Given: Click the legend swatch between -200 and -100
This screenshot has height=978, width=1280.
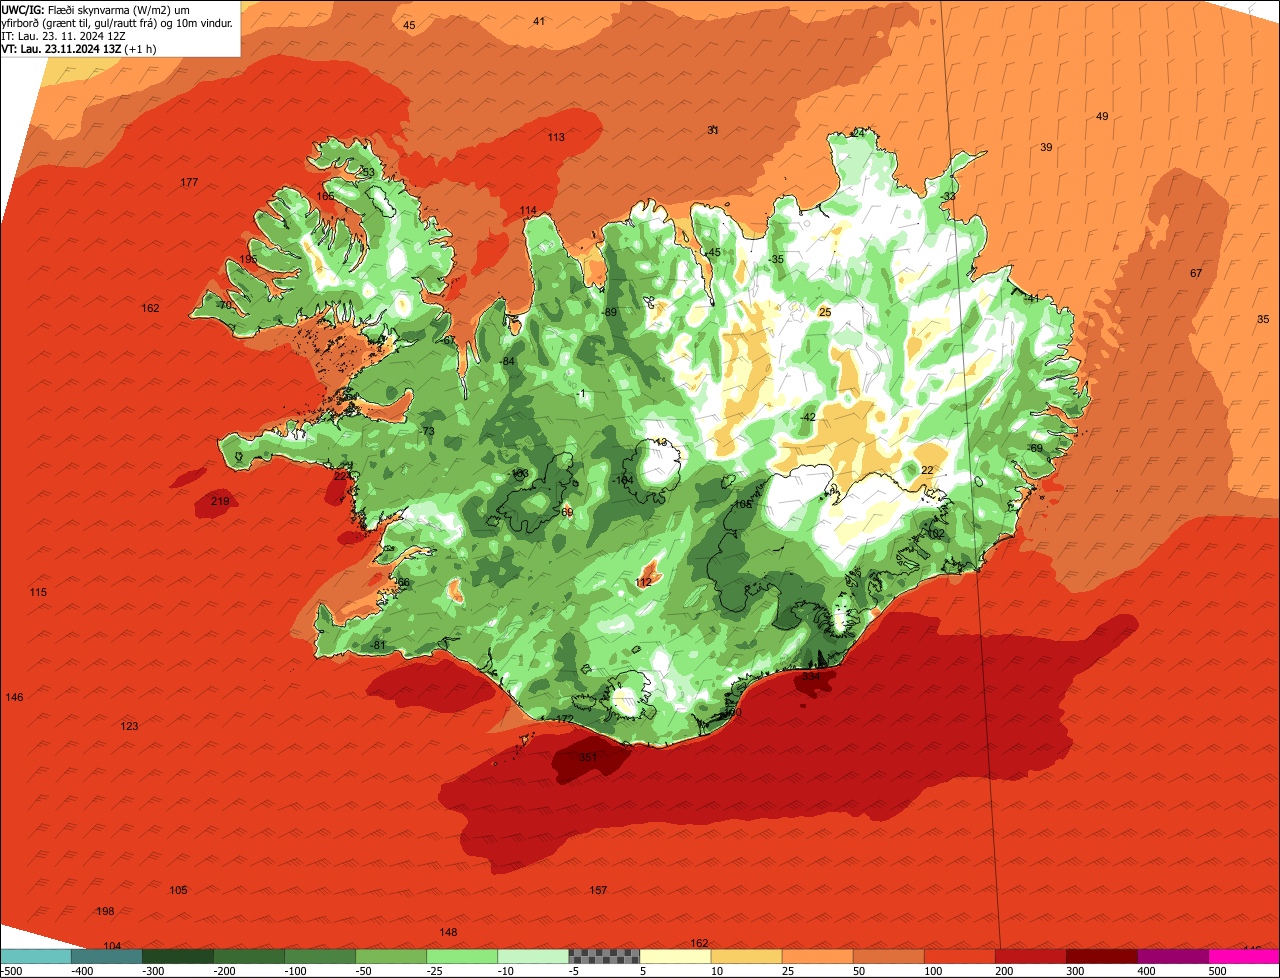Looking at the screenshot, I should pyautogui.click(x=248, y=956).
